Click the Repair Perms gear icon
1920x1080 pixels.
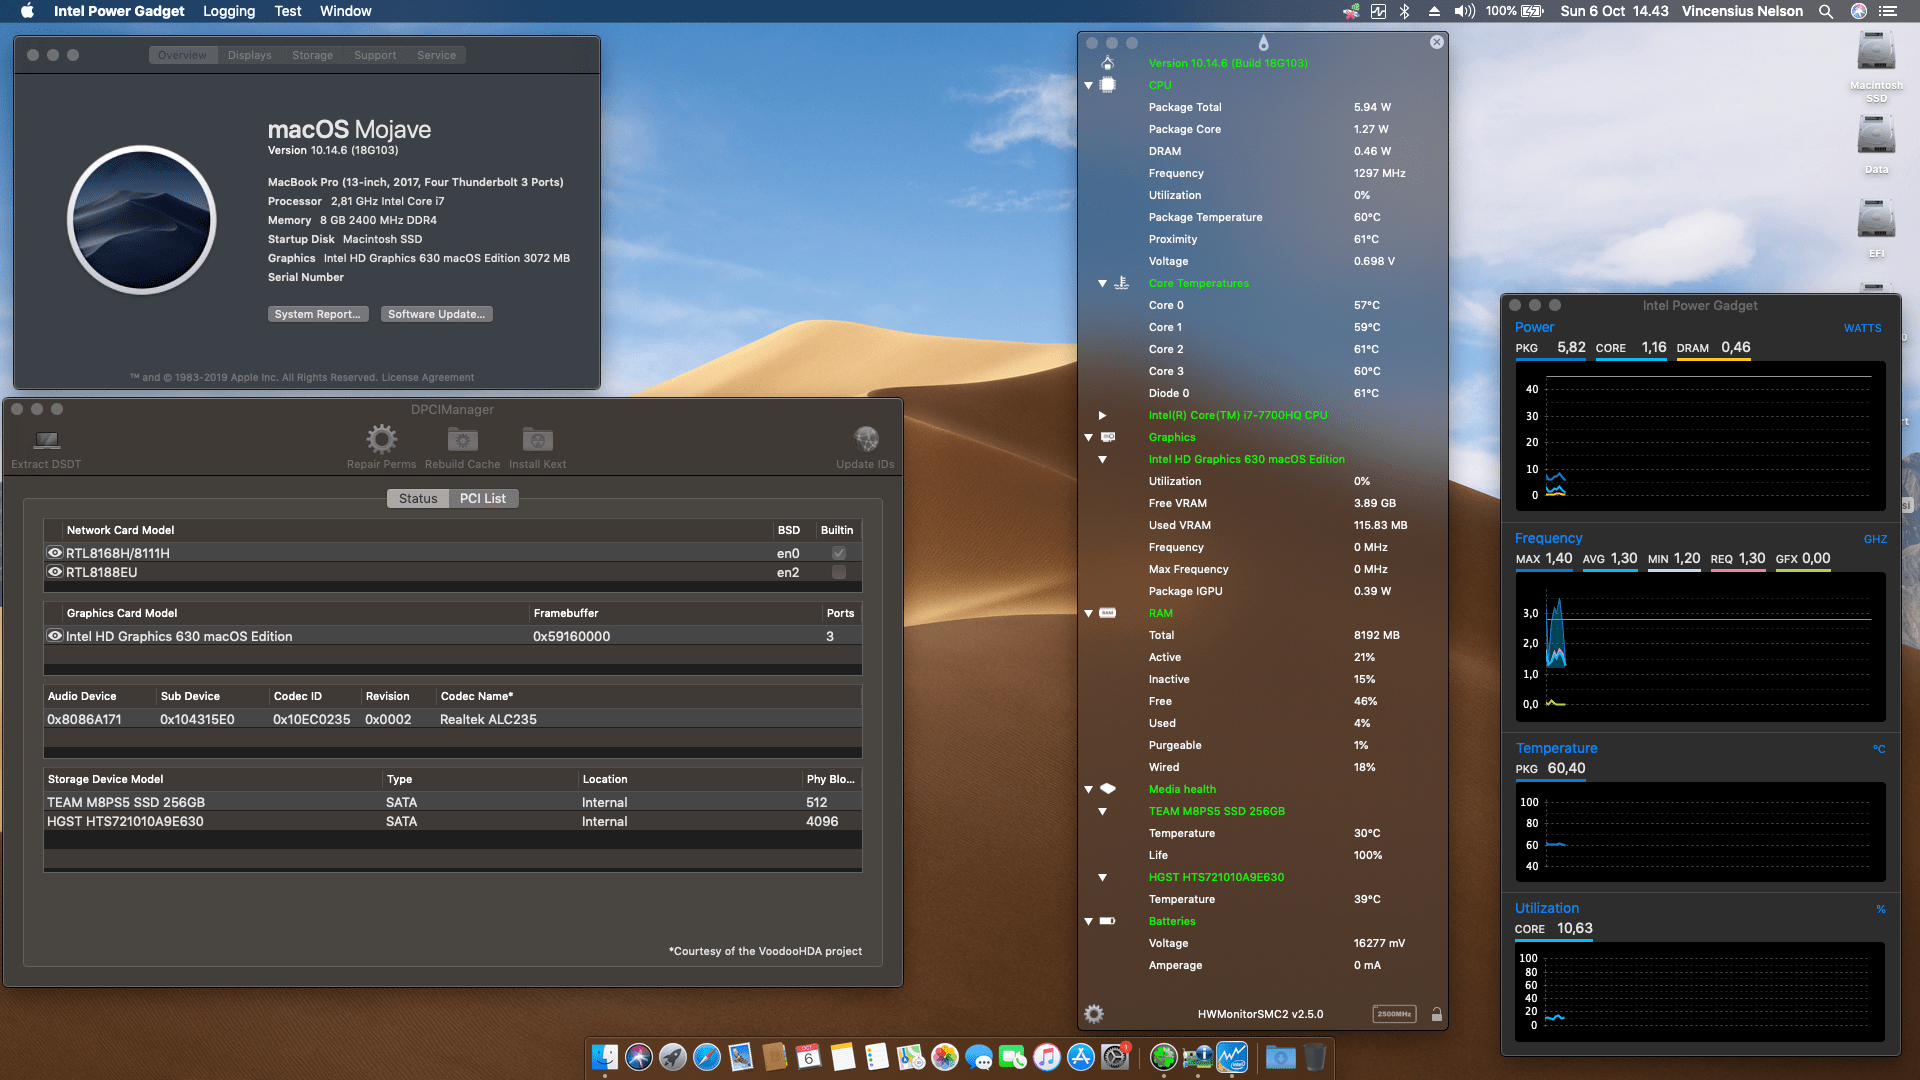tap(380, 440)
